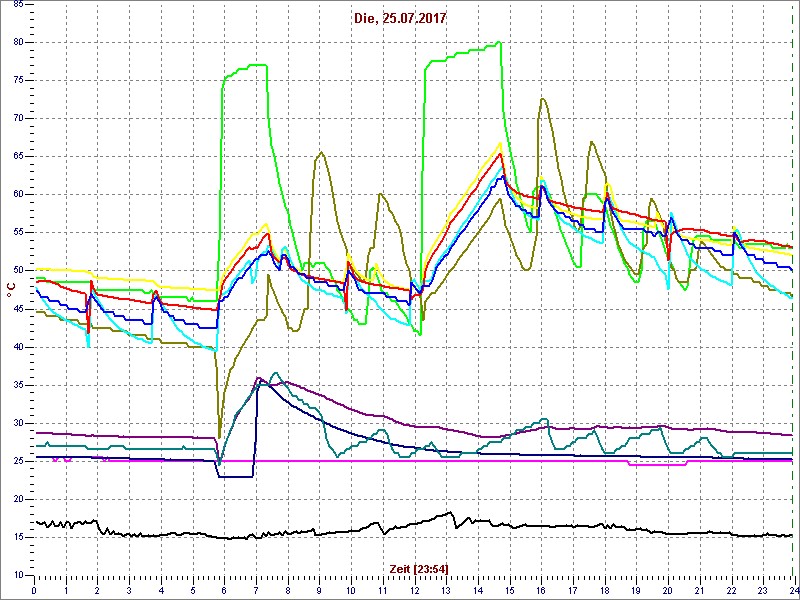
Task: Click the 75 value on the temperature axis
Action: coord(17,81)
